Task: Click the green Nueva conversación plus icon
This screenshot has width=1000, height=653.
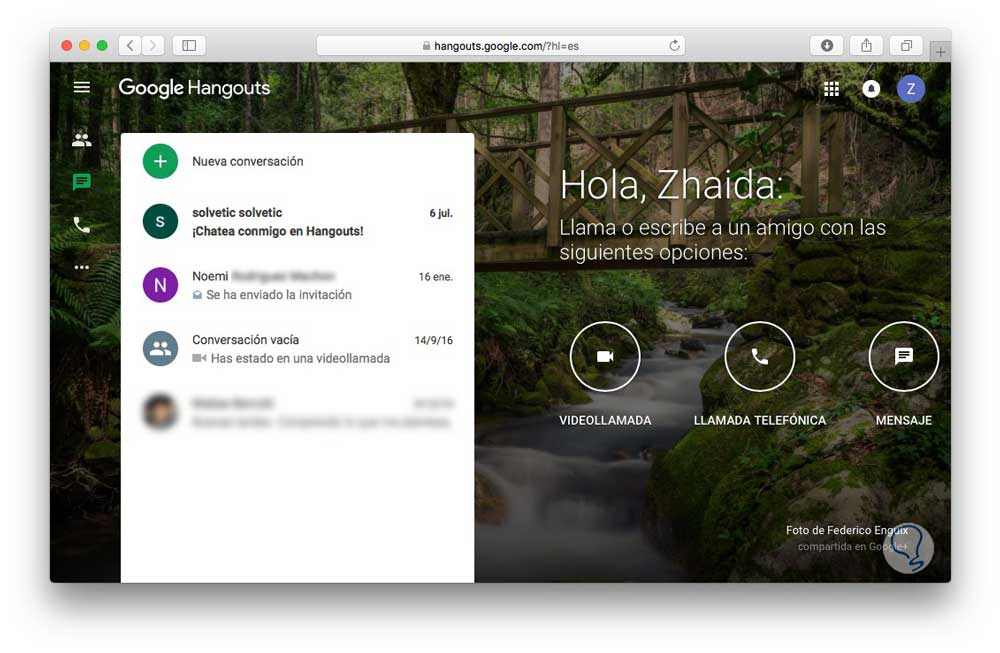Action: pyautogui.click(x=160, y=161)
